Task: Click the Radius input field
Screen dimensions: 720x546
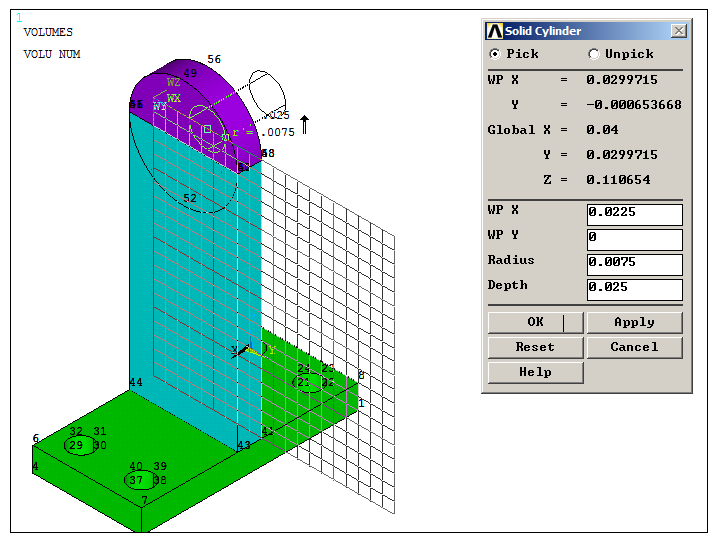Action: 635,264
